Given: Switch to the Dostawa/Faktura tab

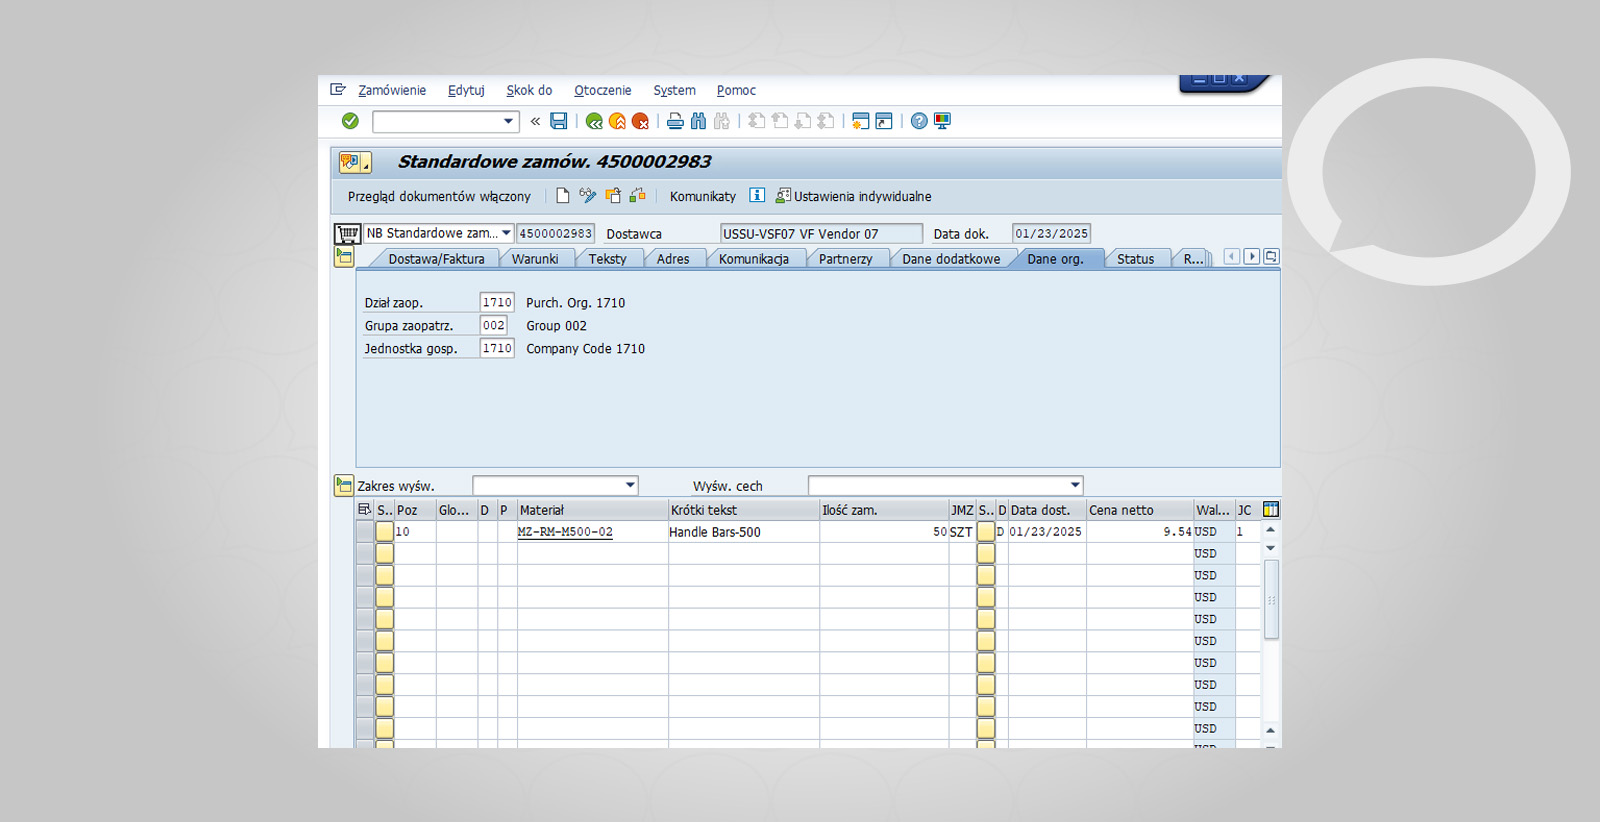Looking at the screenshot, I should click(x=436, y=259).
